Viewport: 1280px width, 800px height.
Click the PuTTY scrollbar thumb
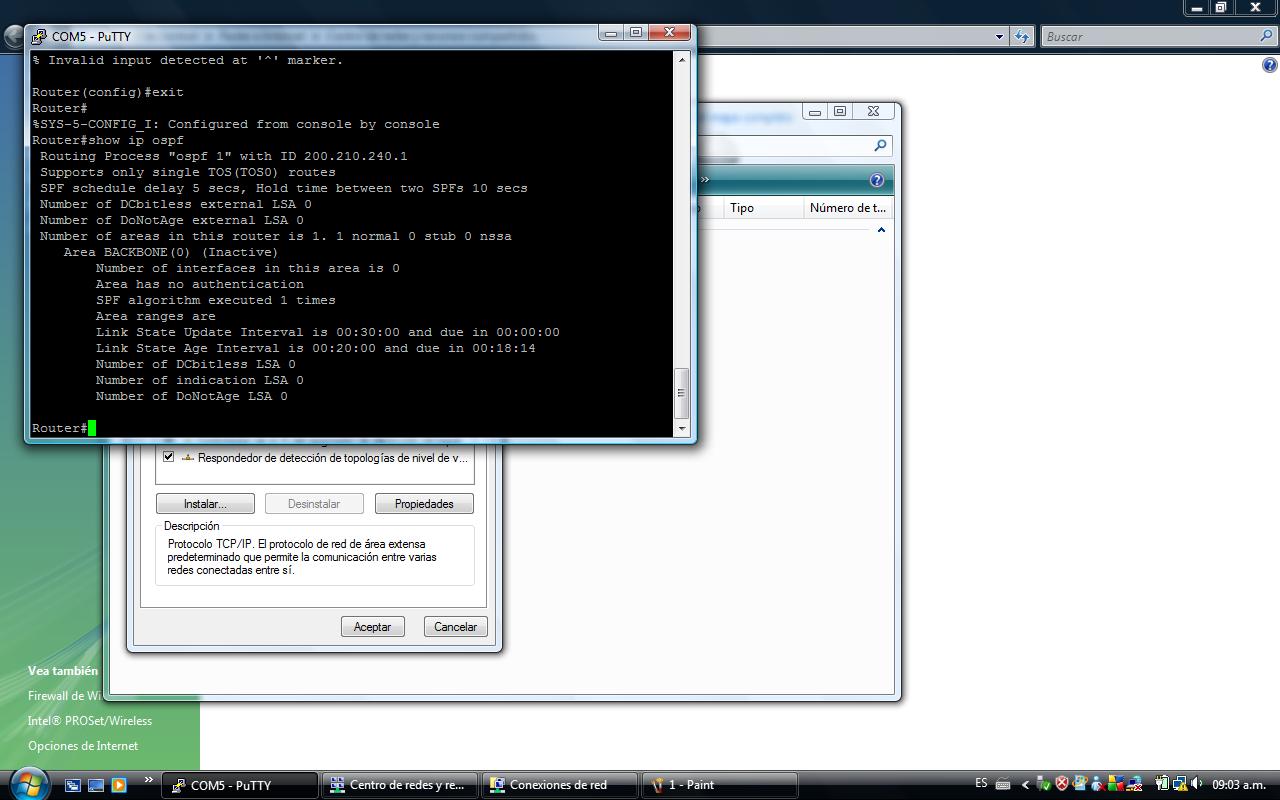tap(682, 392)
